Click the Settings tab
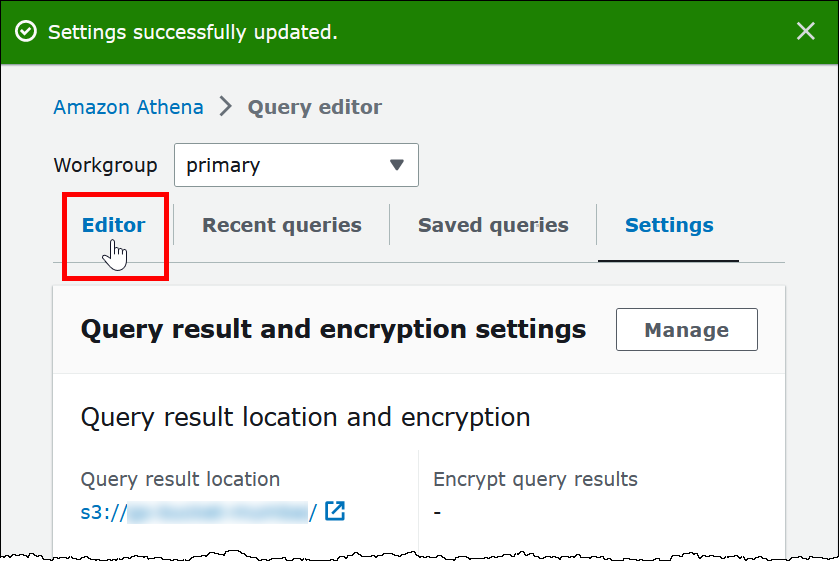The height and width of the screenshot is (561, 839). (x=669, y=225)
